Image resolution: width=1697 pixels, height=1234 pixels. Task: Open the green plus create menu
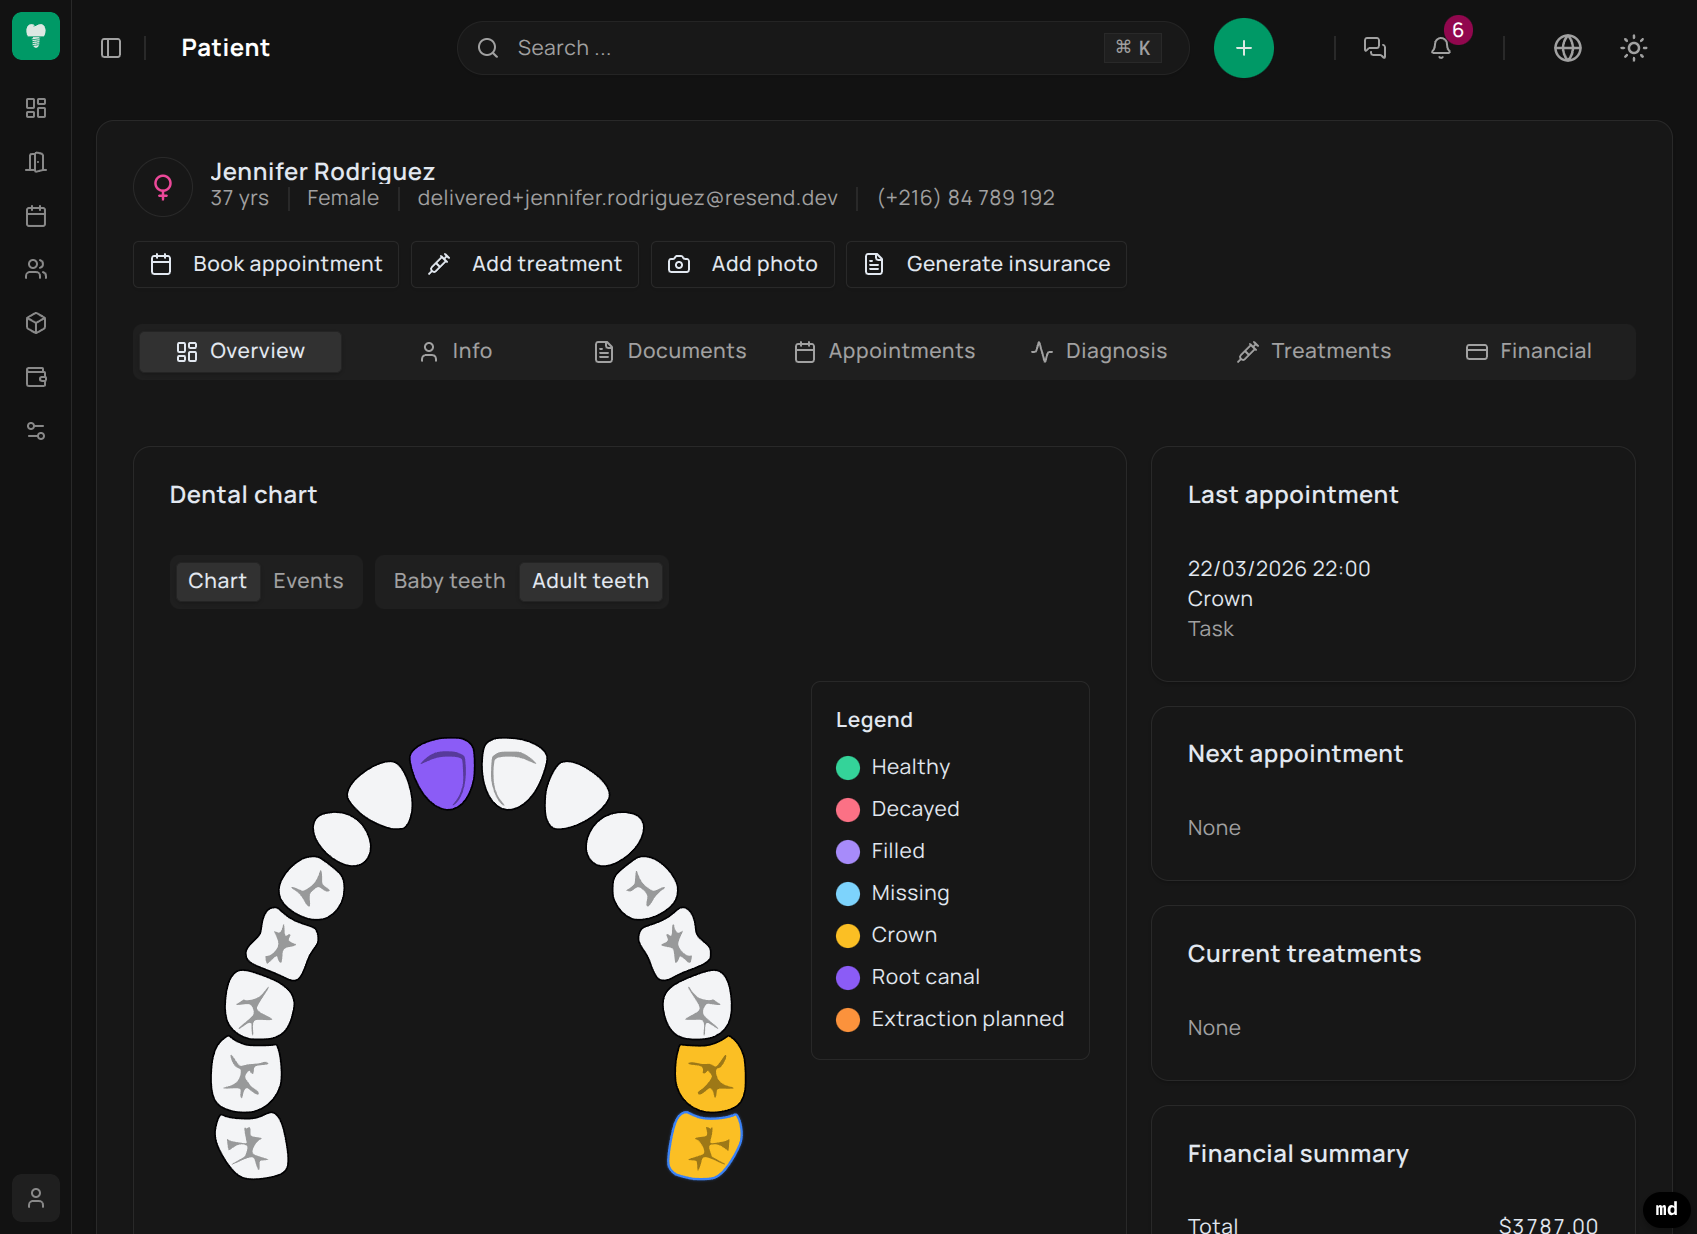[1243, 47]
